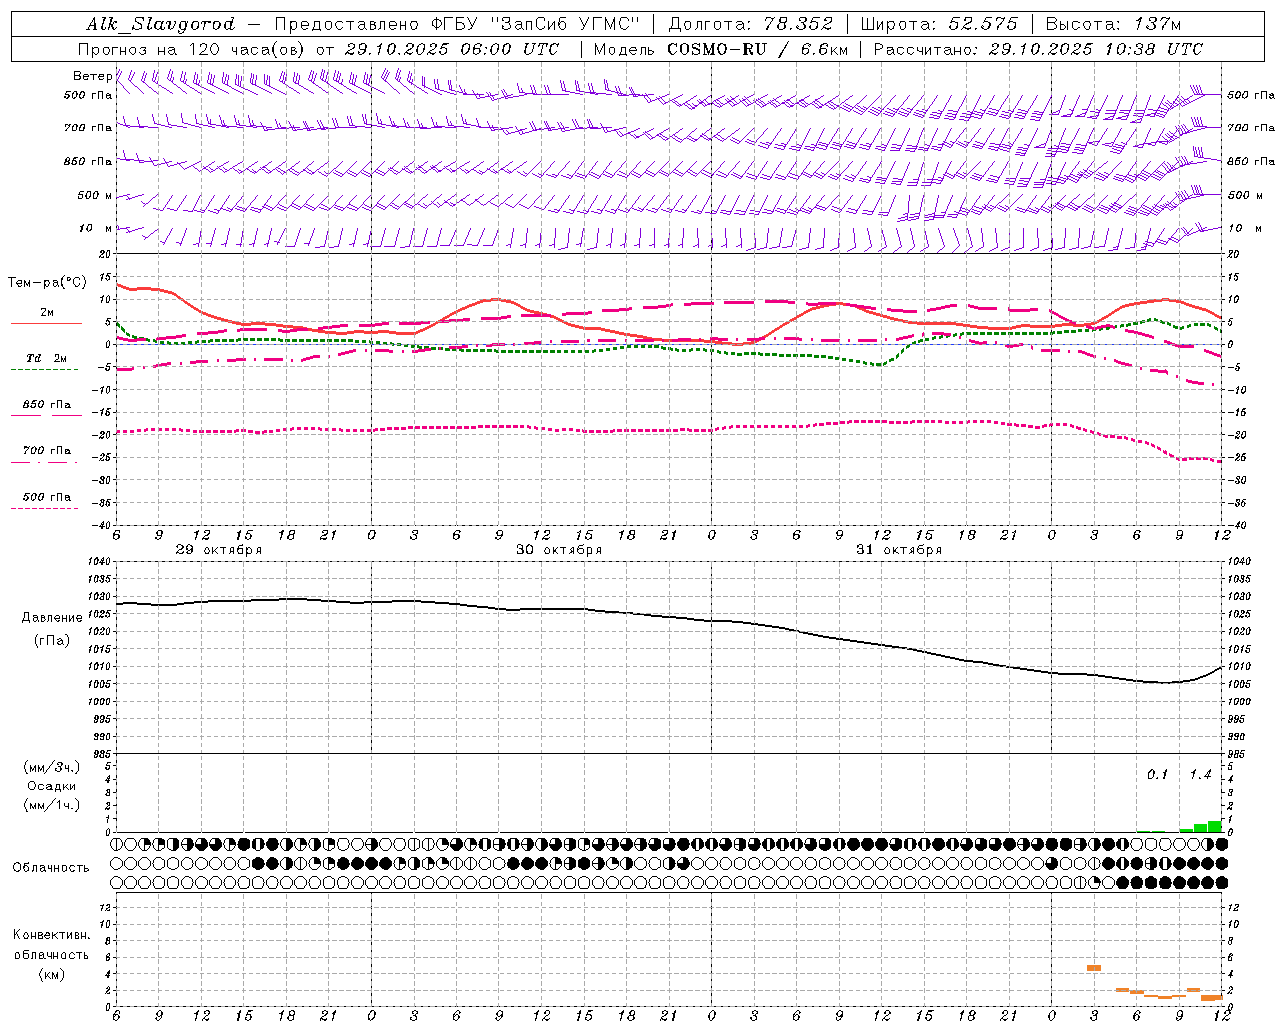Click the Облачность cloudiness row label
This screenshot has width=1280, height=1024.
click(x=51, y=868)
